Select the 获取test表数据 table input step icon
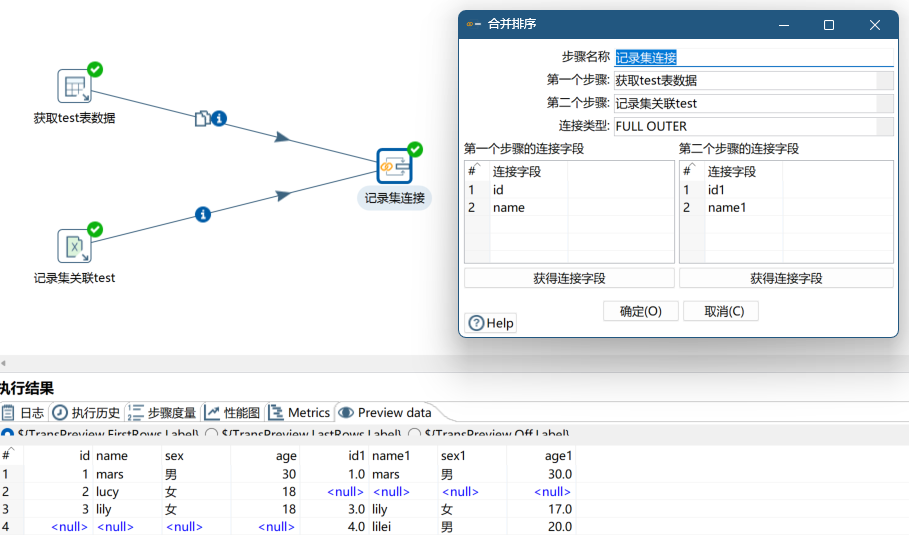The image size is (909, 535). pos(74,87)
